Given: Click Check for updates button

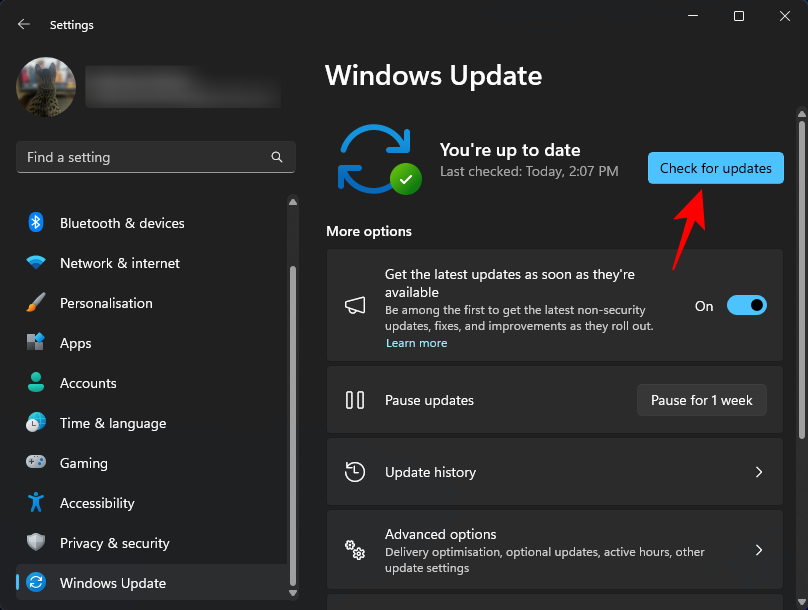Looking at the screenshot, I should tap(715, 168).
